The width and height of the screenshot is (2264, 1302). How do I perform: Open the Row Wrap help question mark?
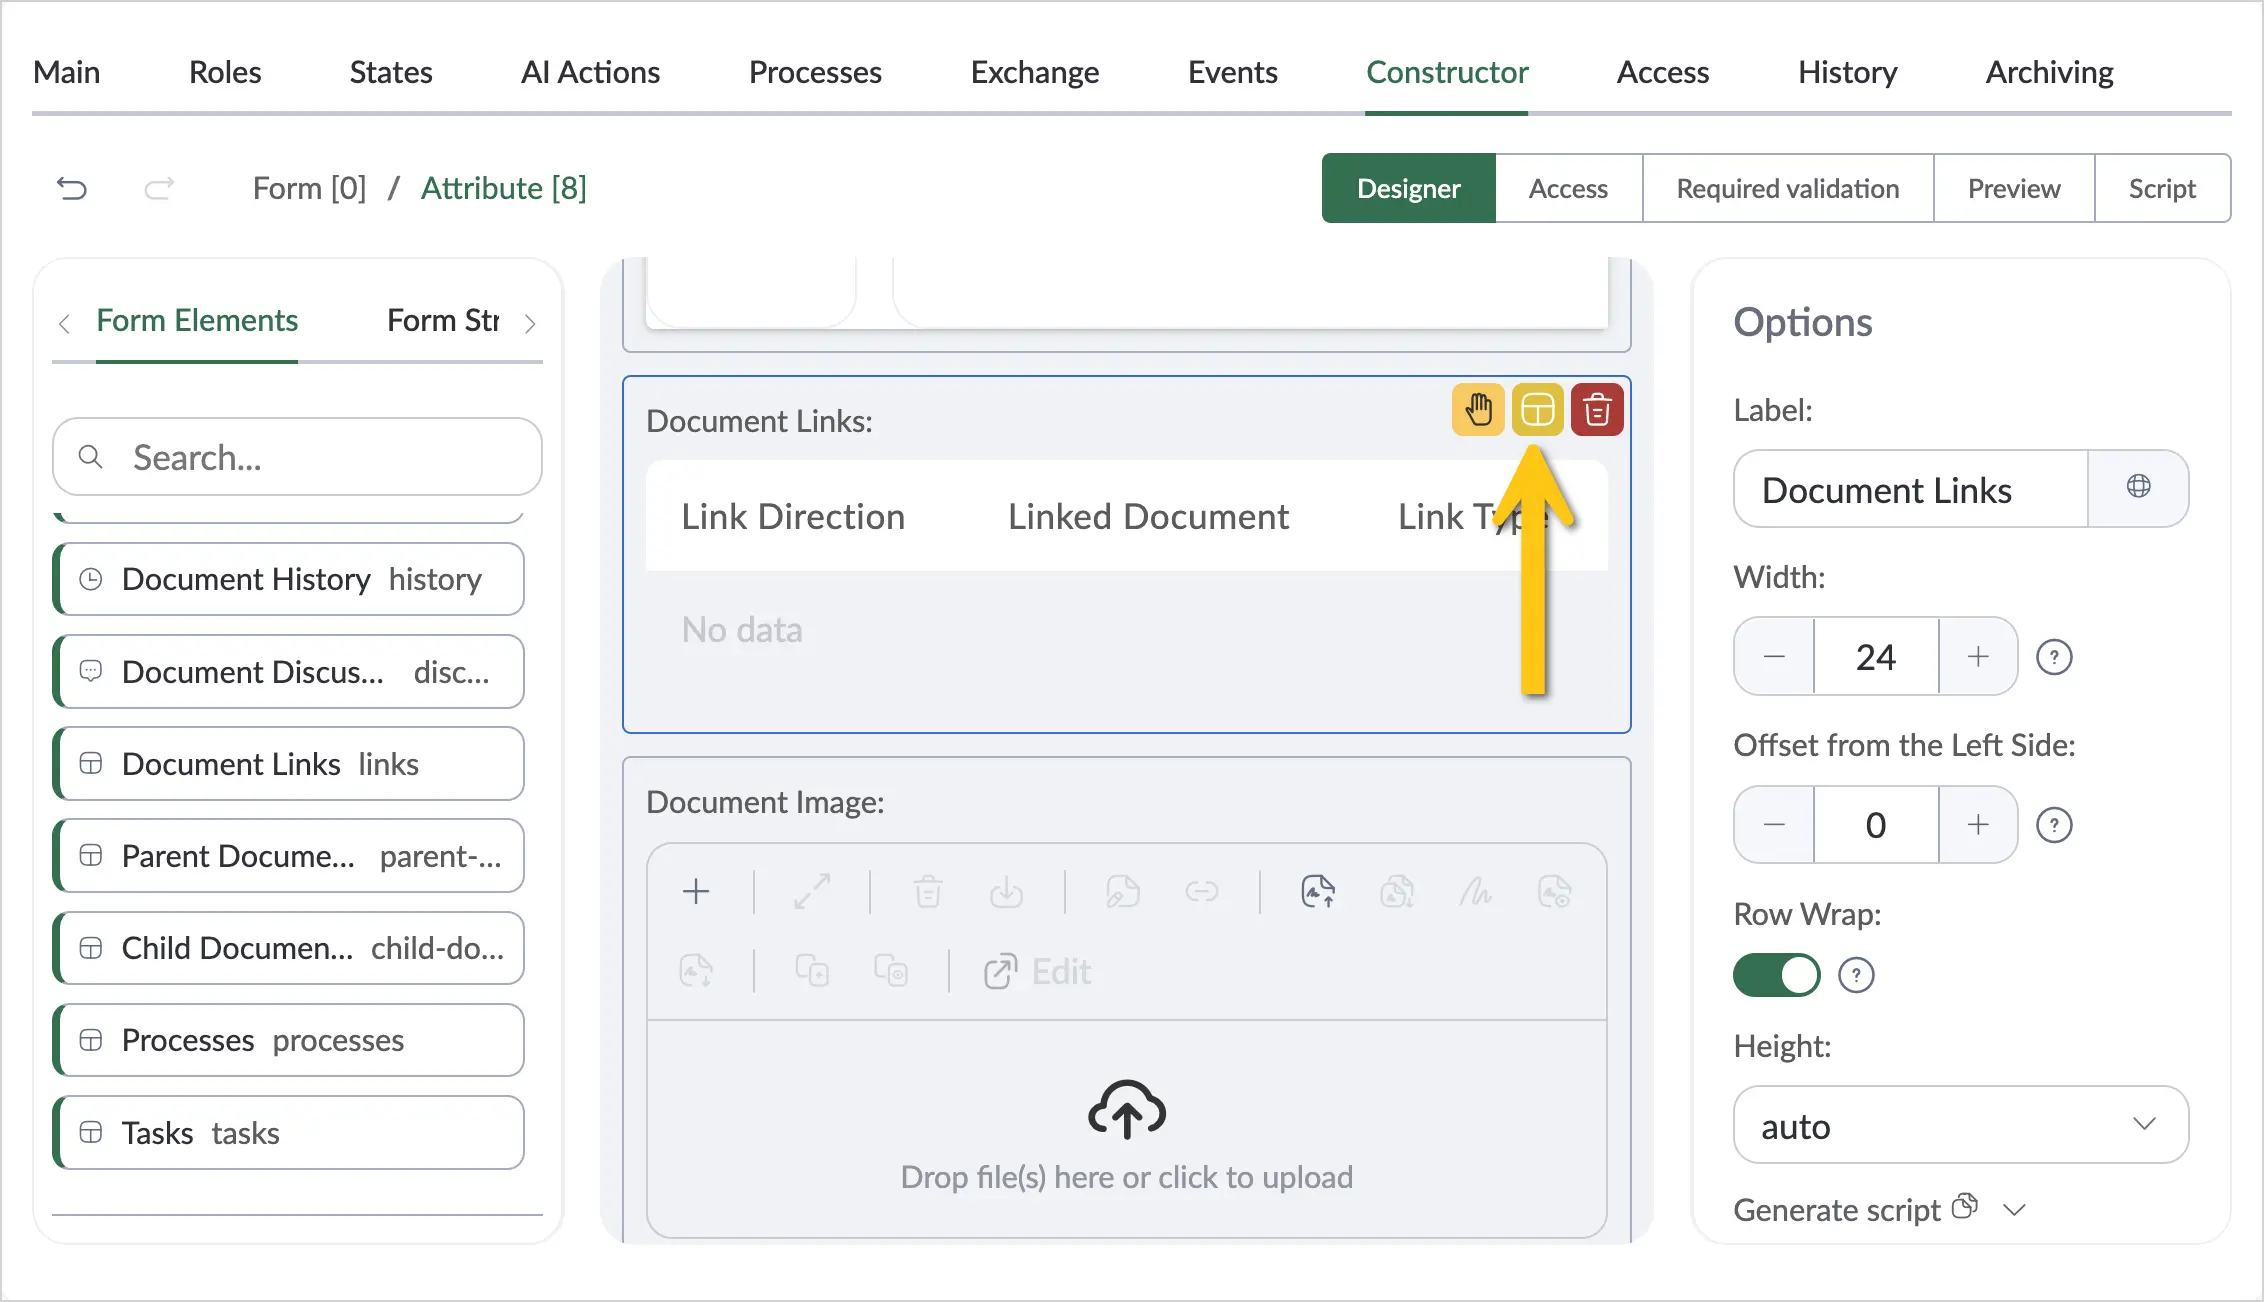point(1856,975)
